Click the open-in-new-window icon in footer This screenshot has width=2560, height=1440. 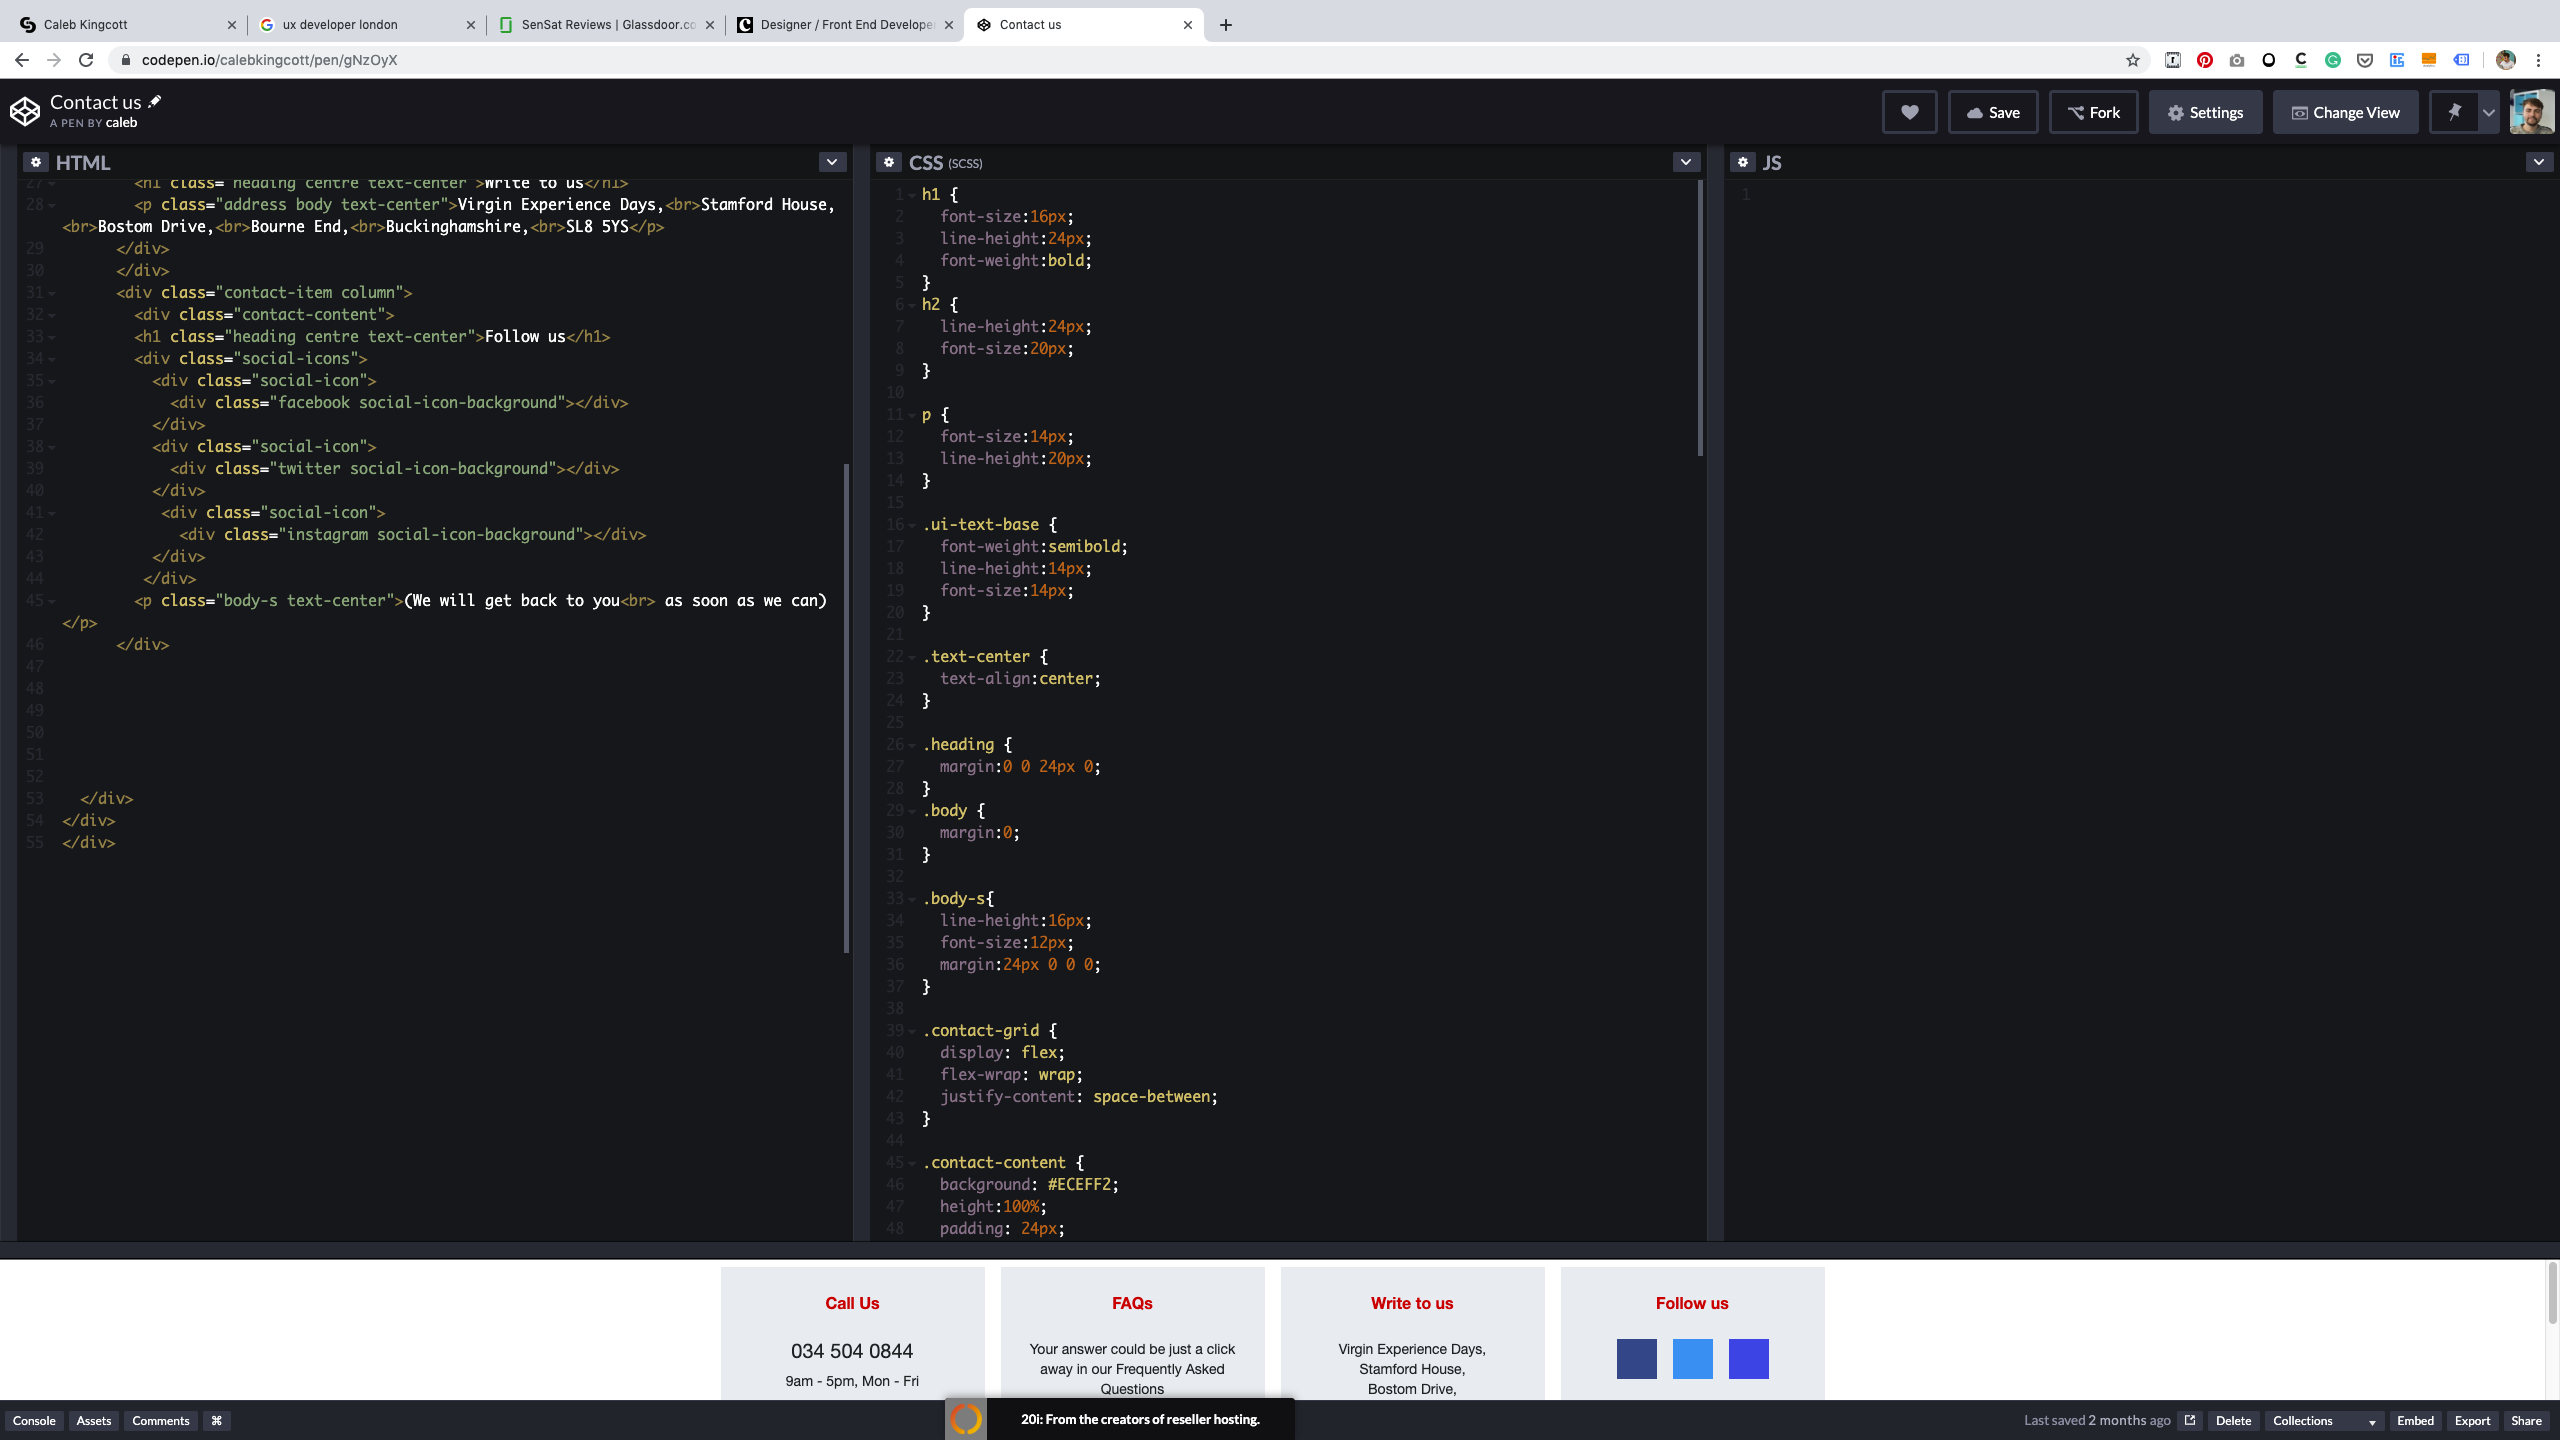(x=2190, y=1420)
